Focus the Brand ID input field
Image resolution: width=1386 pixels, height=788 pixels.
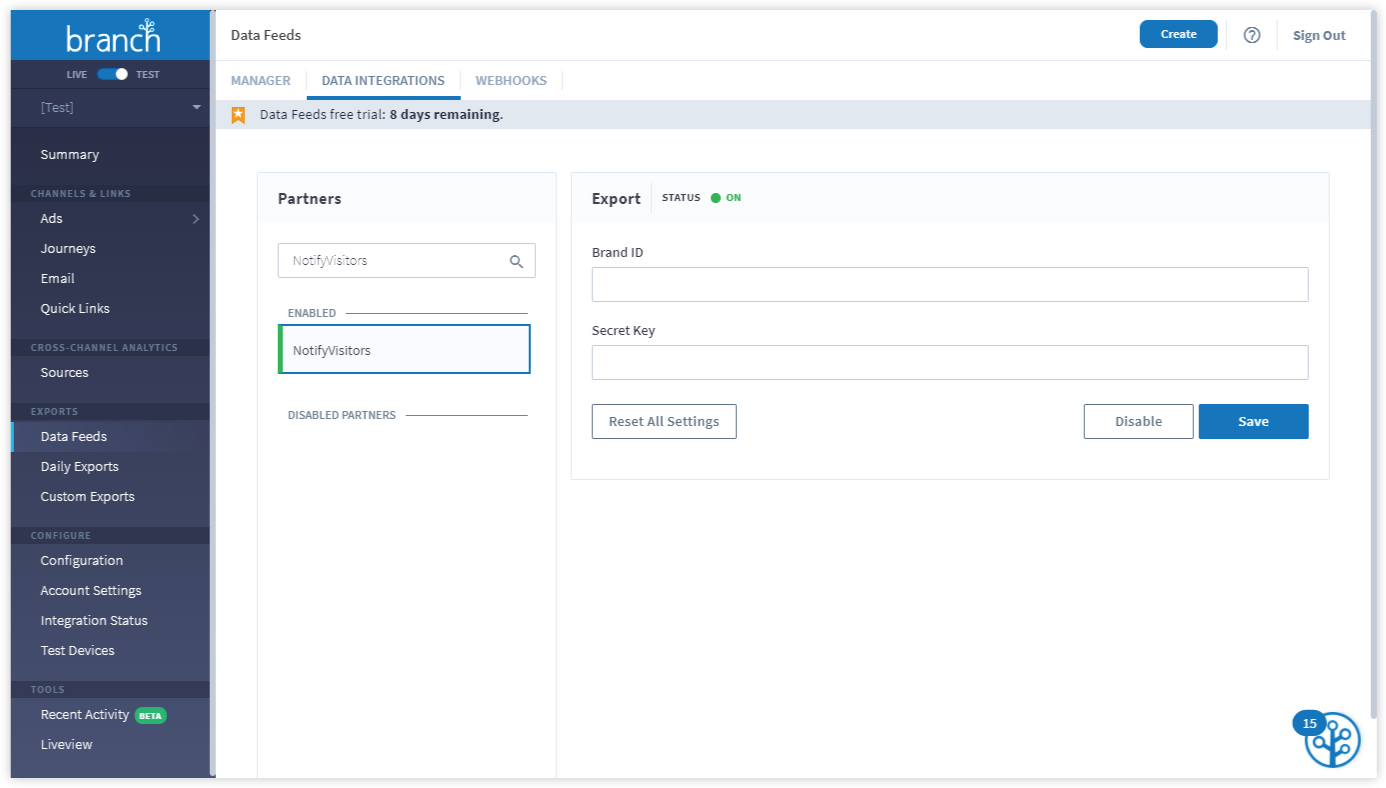coord(950,285)
